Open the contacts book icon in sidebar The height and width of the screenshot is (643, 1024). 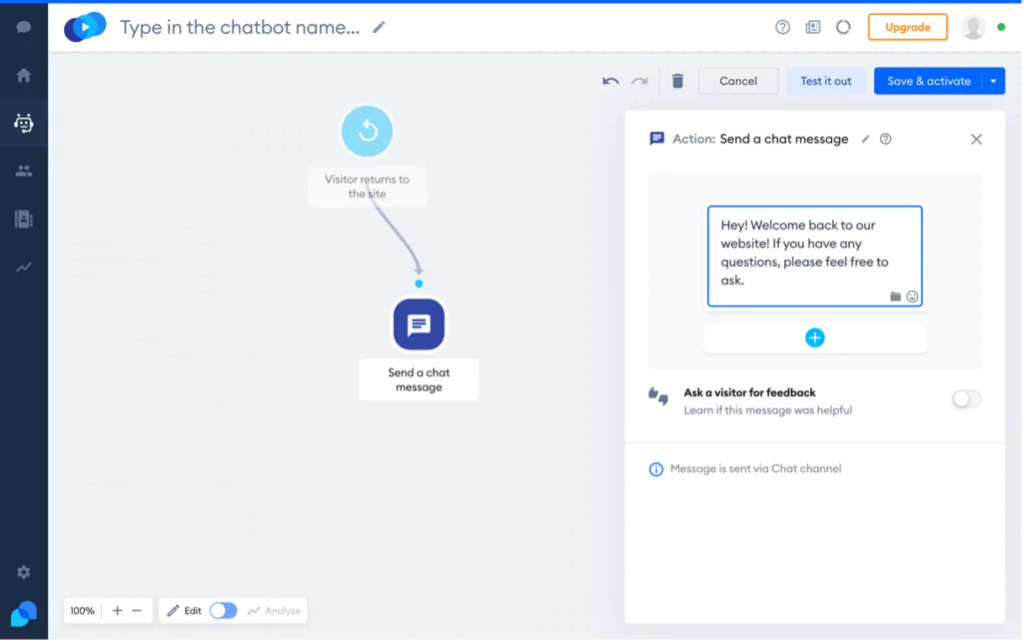tap(24, 219)
